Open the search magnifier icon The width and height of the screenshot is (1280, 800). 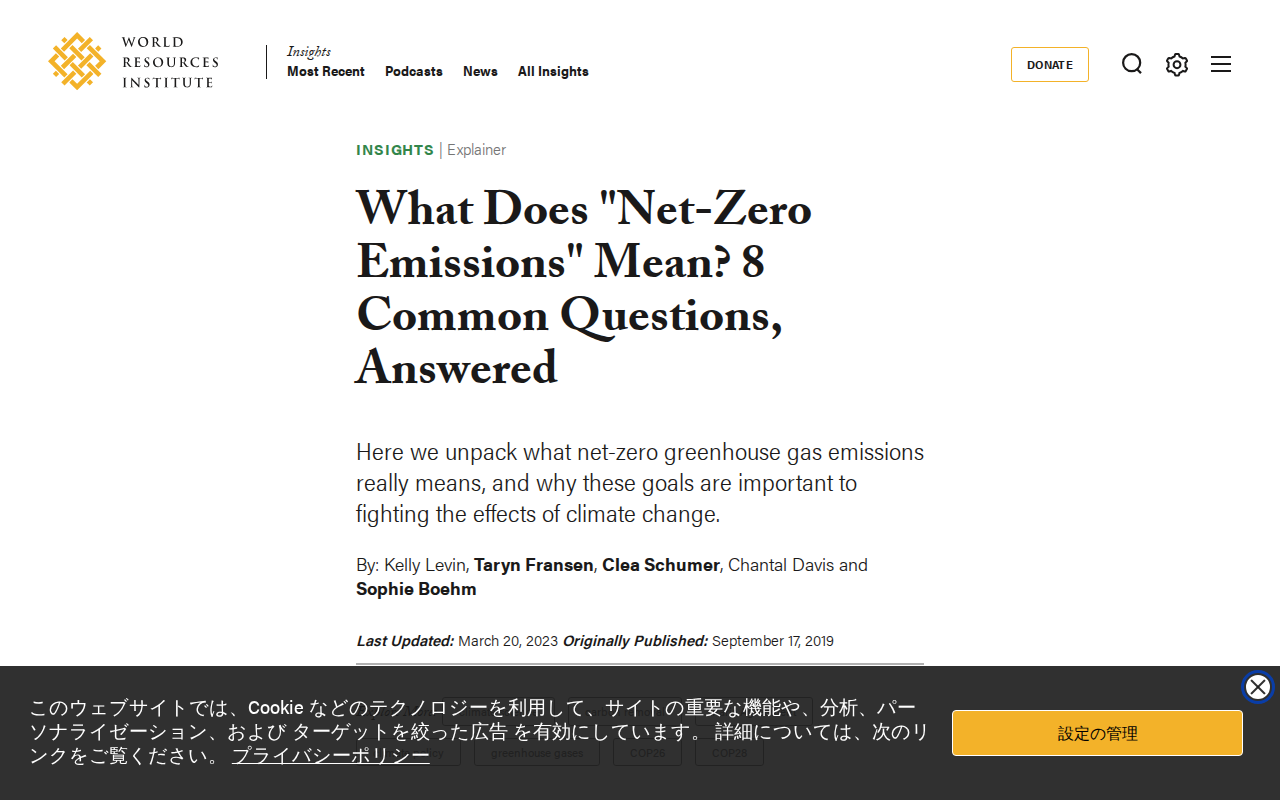[x=1132, y=64]
